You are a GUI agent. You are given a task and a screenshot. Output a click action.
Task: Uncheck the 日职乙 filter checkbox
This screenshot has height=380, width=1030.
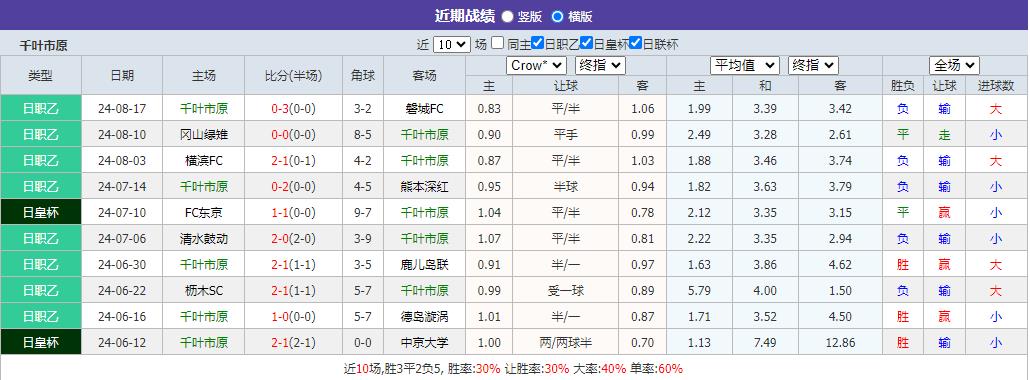click(x=537, y=43)
